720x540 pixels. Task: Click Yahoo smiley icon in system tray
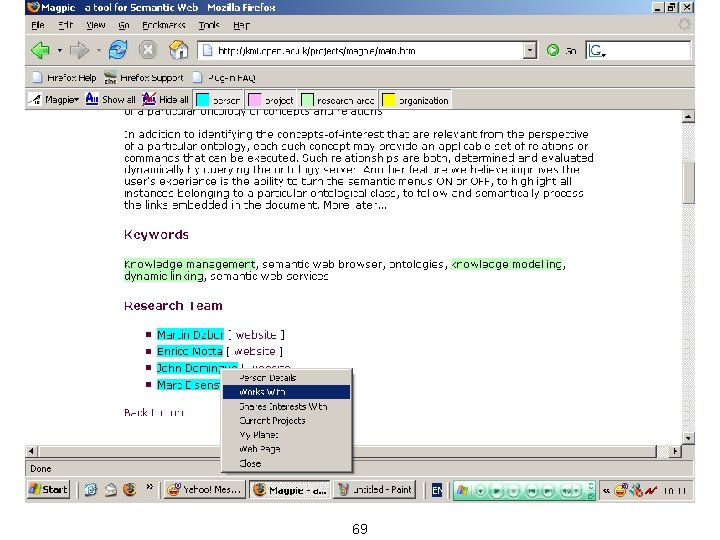click(x=621, y=490)
